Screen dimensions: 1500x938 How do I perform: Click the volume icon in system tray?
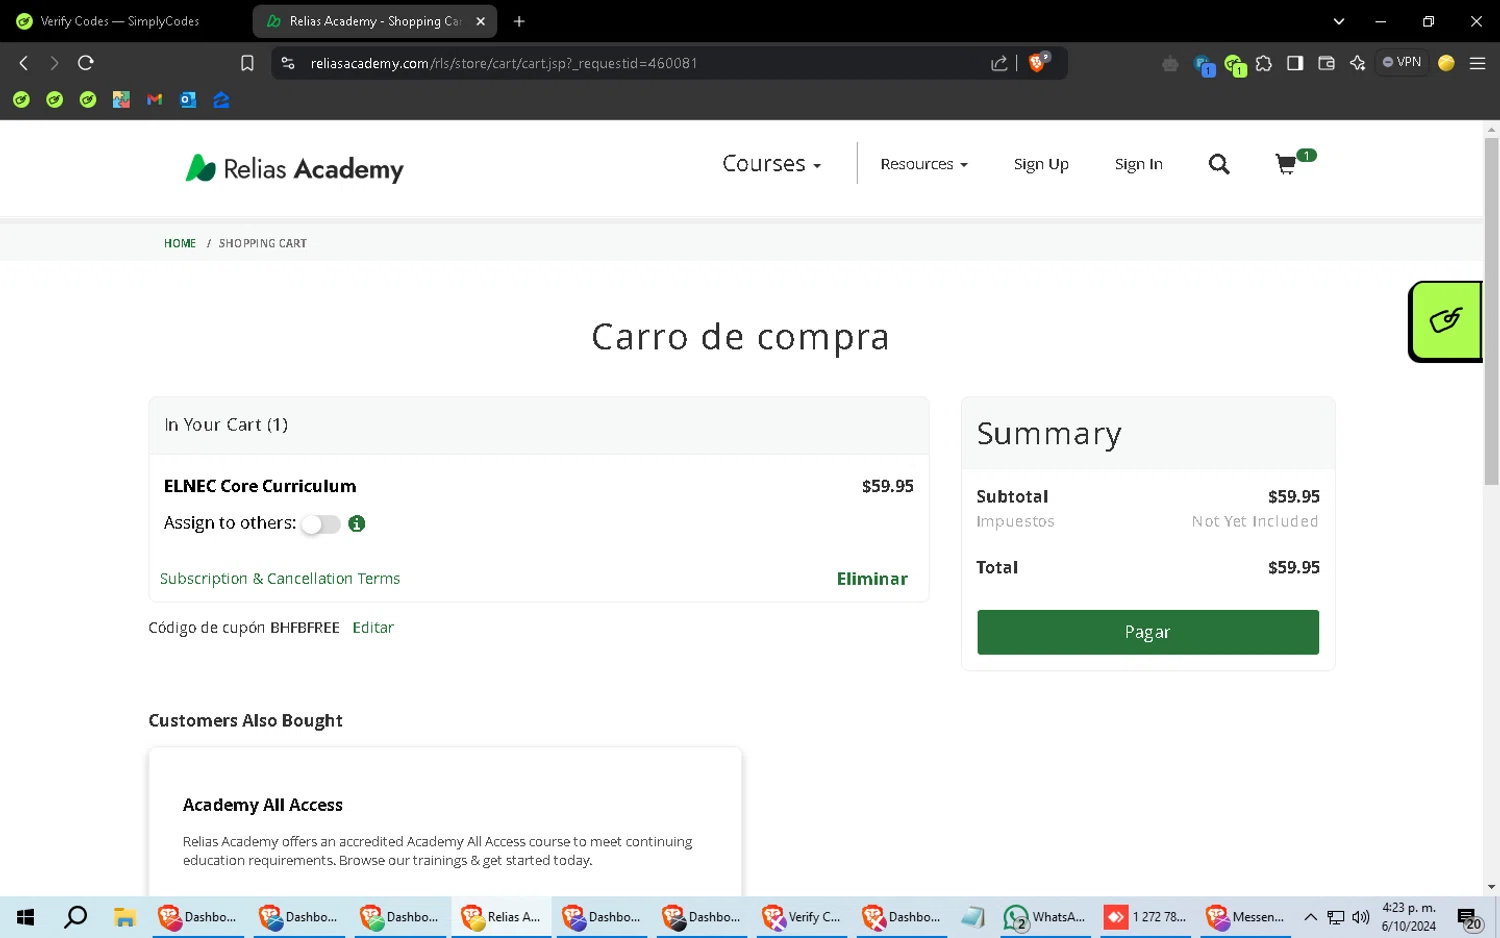[1360, 917]
